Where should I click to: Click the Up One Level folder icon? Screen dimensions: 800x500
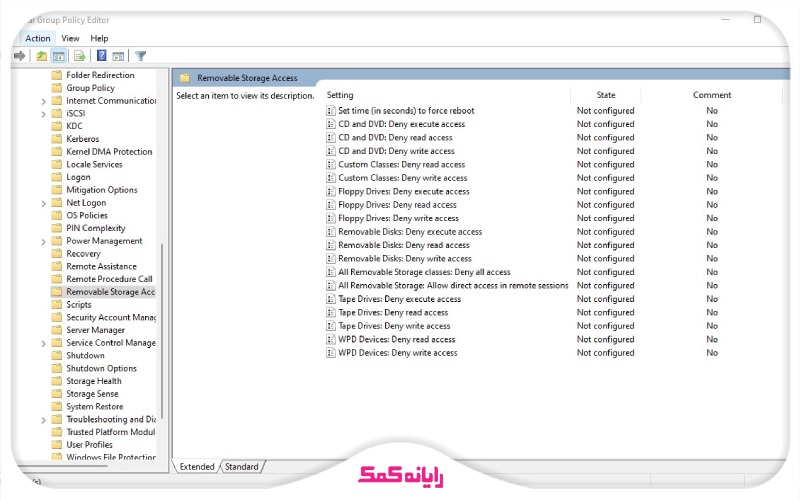[41, 56]
